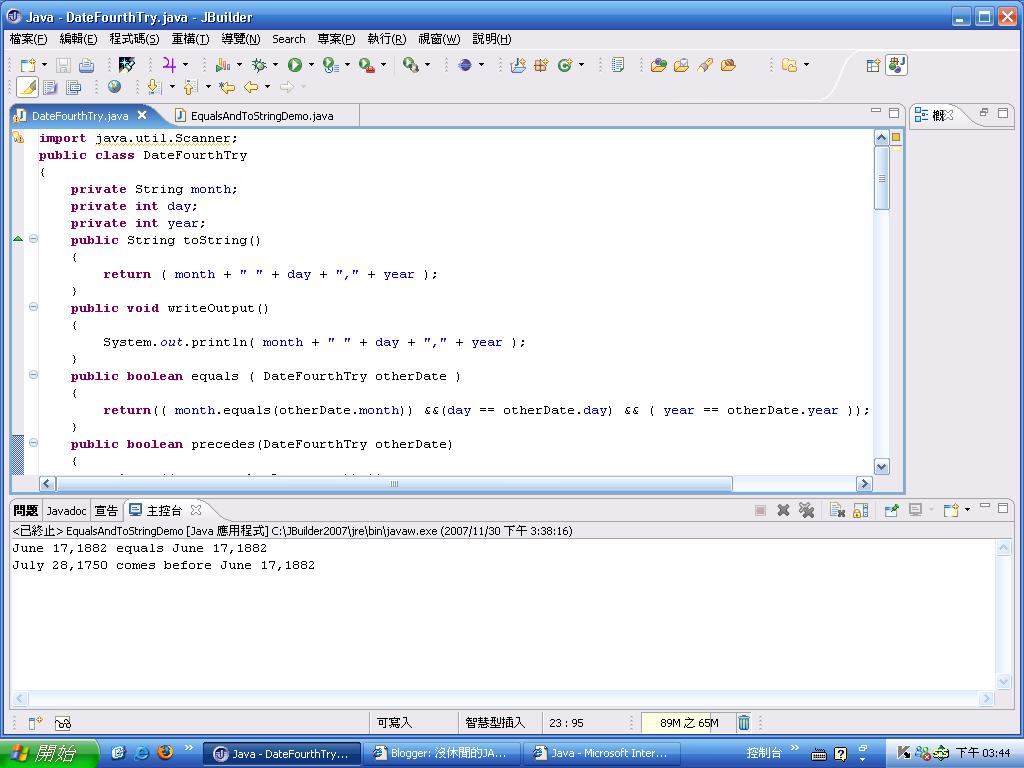1024x768 pixels.
Task: Collapse the precedes() method fold marker
Action: click(x=33, y=443)
